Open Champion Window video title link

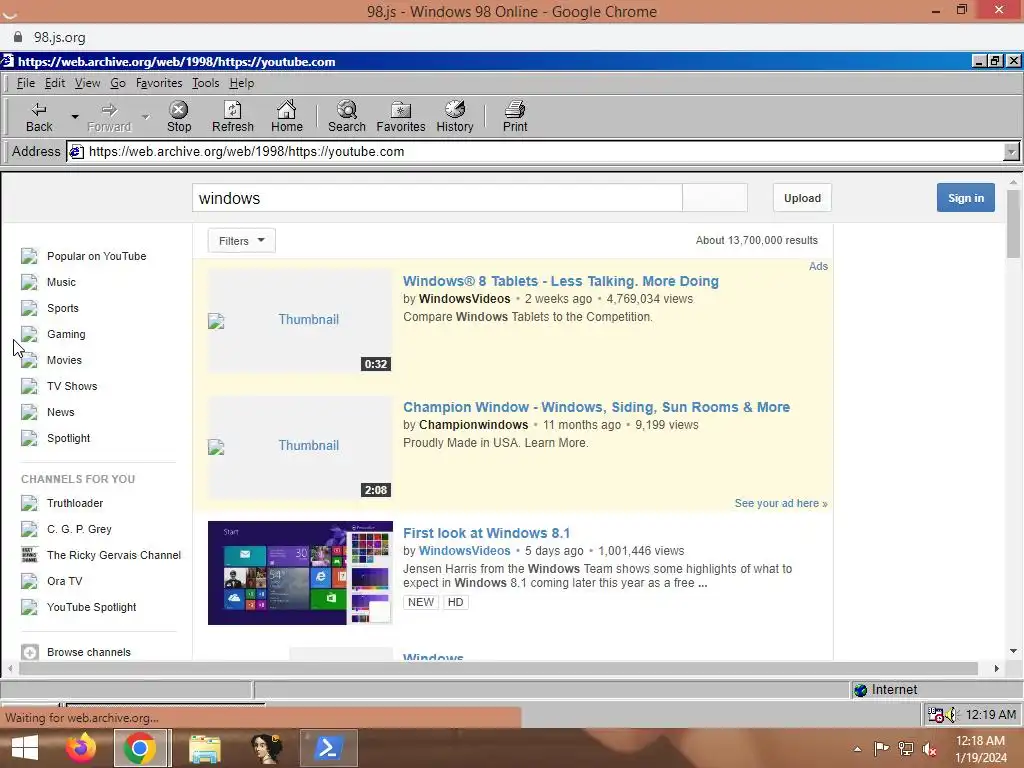[x=596, y=407]
